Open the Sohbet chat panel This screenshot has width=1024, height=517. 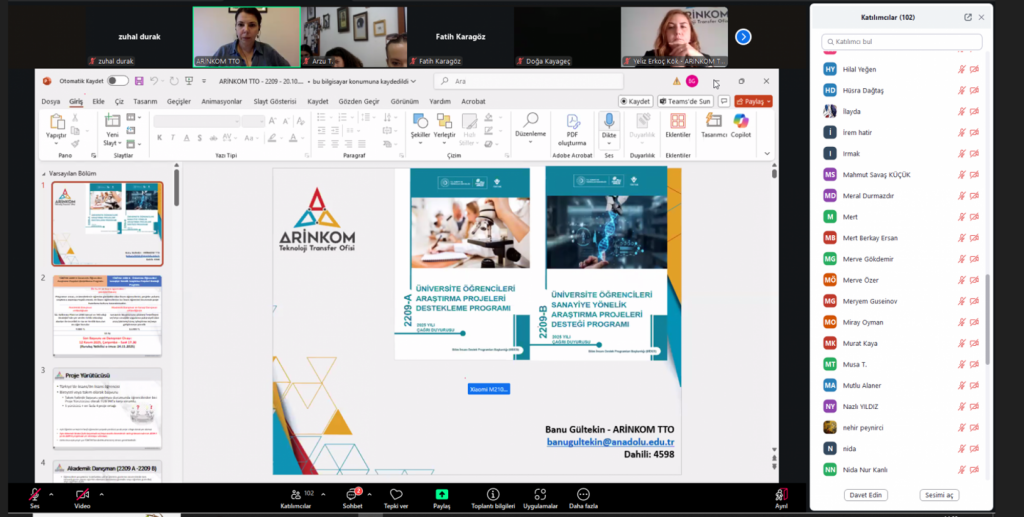tap(352, 495)
